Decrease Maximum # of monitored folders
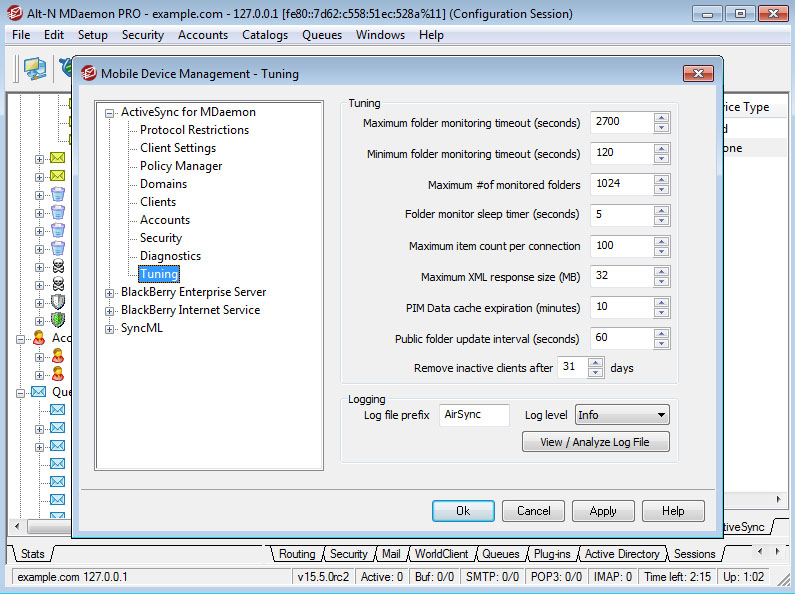Screen dimensions: 795x594 coord(661,190)
